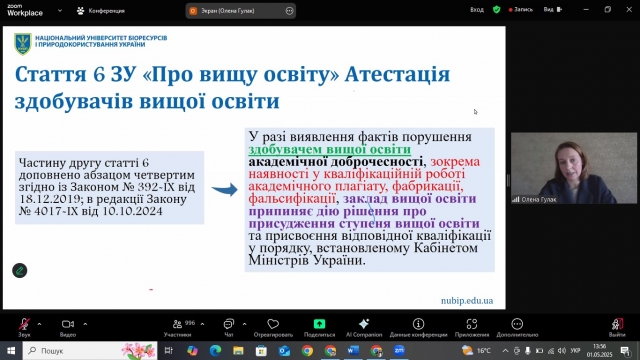Expand video options arrow next to Видео
The height and width of the screenshot is (360, 640).
pos(85,324)
